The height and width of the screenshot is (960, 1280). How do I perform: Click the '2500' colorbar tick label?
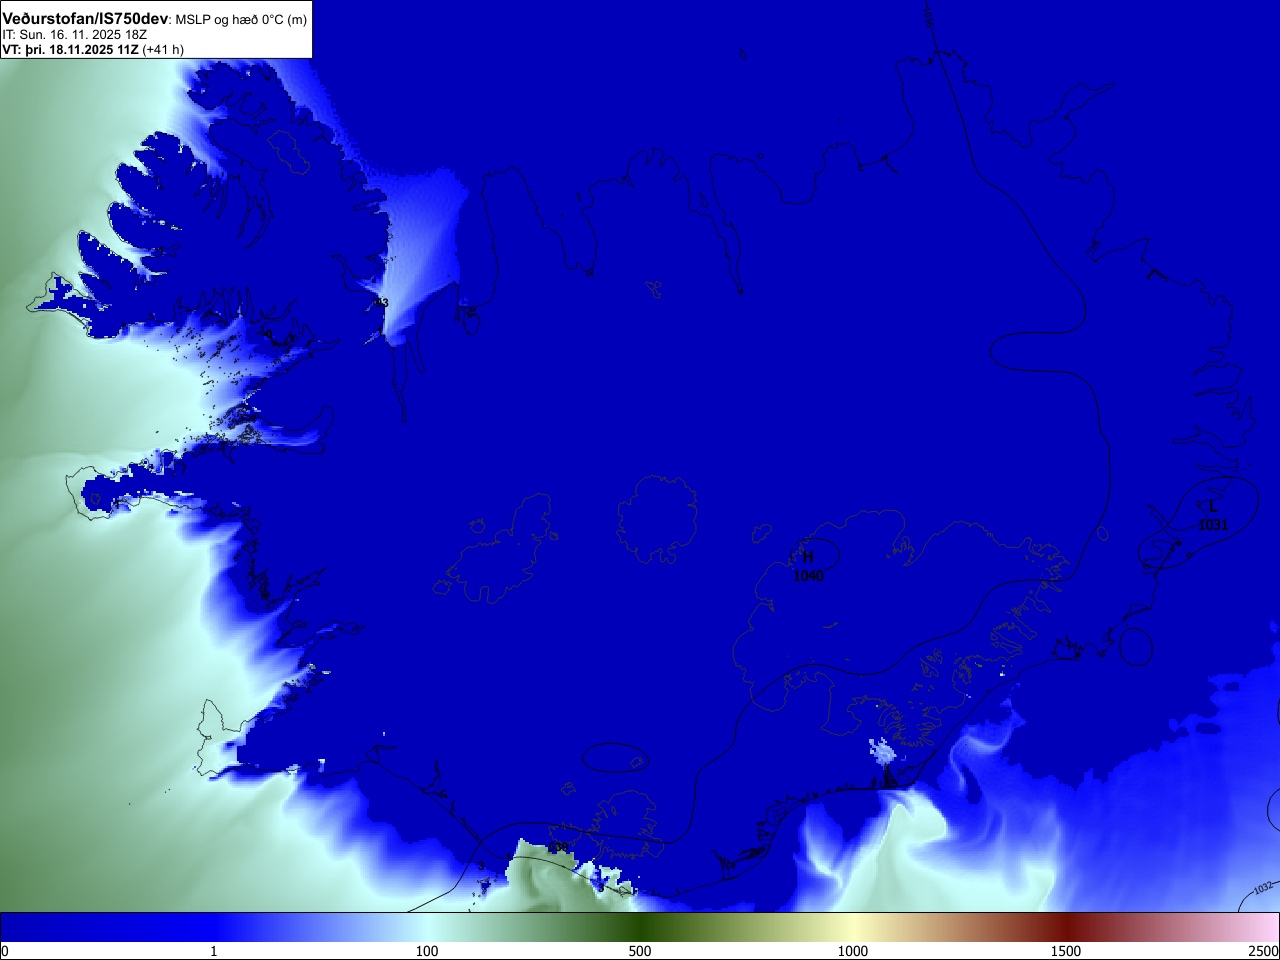click(x=1264, y=951)
